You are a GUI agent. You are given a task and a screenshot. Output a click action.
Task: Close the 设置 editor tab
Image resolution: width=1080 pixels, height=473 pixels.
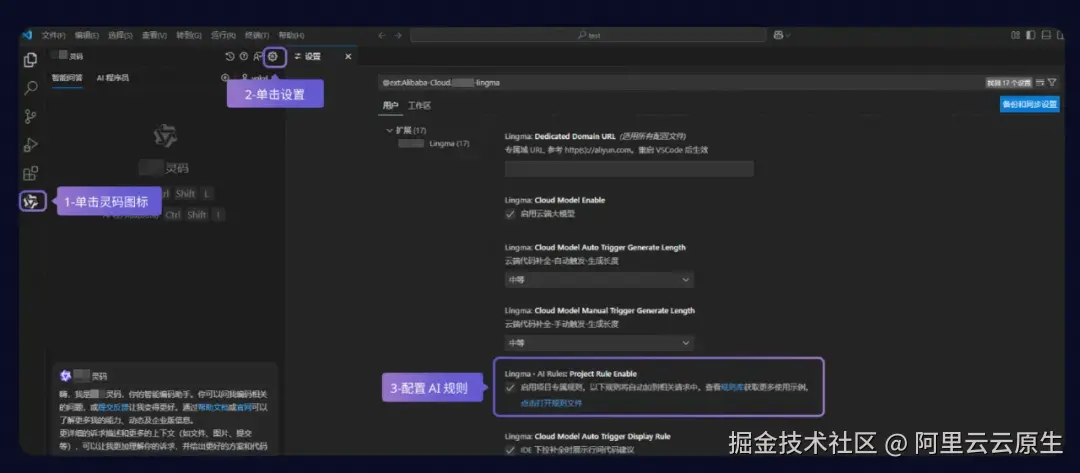(348, 56)
